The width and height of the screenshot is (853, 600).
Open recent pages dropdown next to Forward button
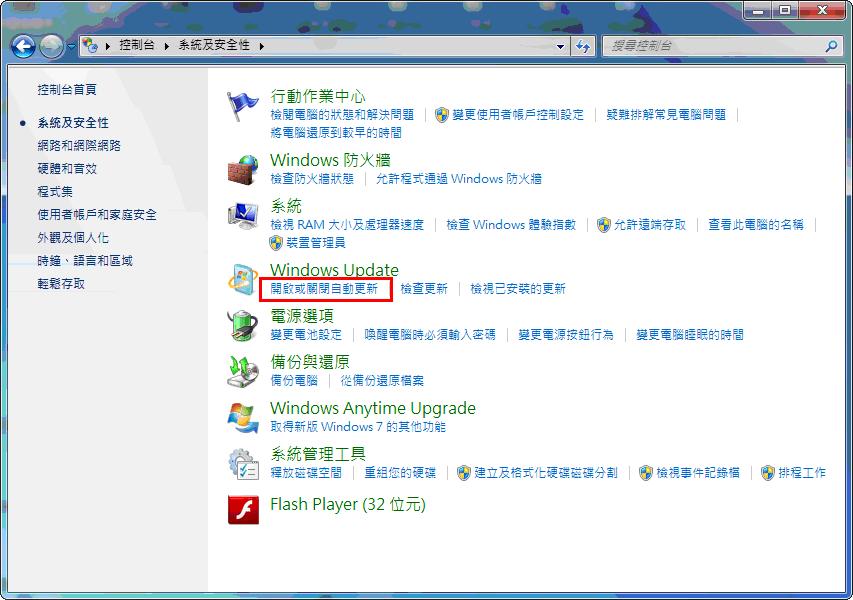coord(71,47)
